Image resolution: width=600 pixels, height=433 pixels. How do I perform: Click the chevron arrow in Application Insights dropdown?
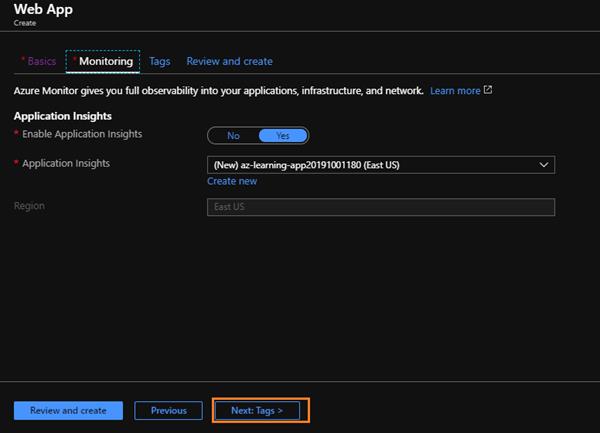(x=544, y=164)
